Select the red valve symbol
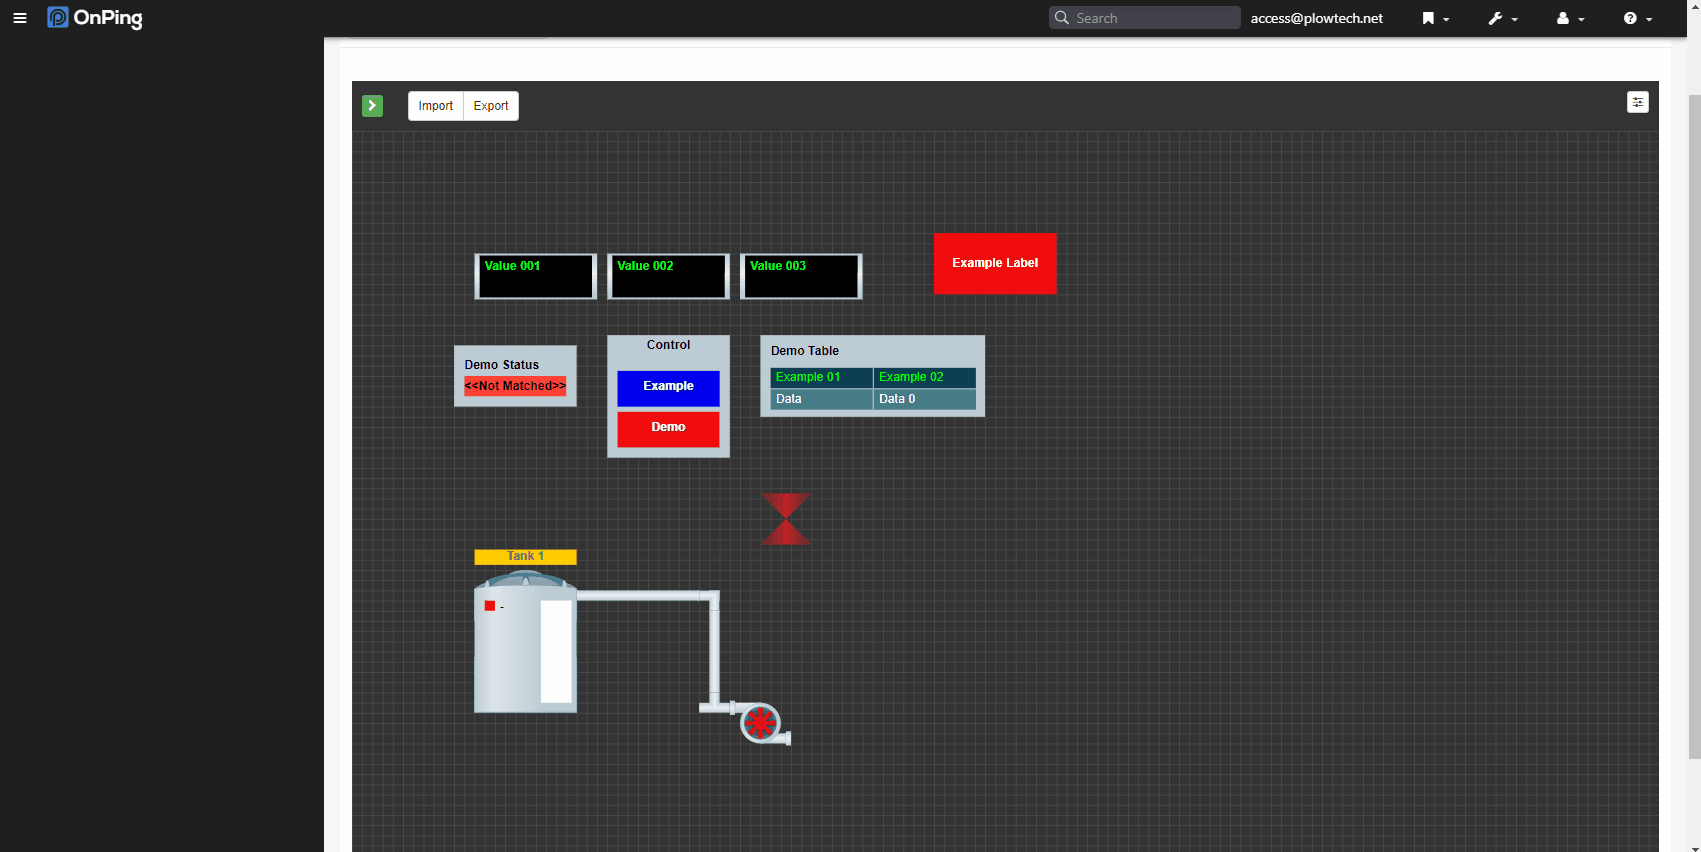 click(786, 519)
